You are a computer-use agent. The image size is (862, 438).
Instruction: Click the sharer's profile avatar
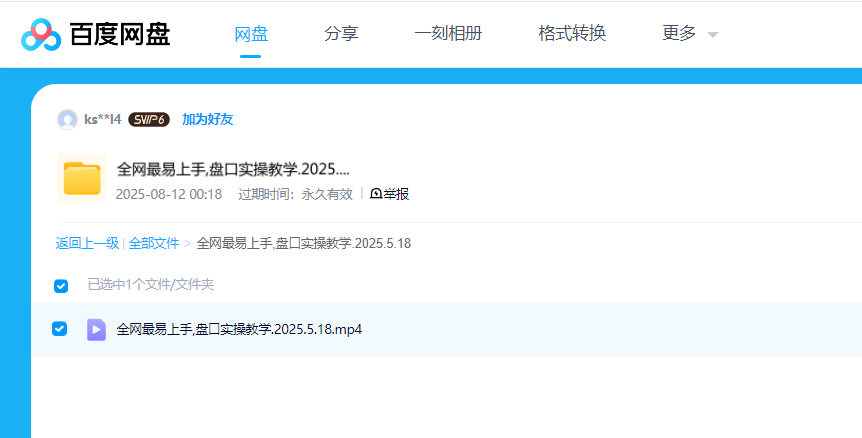68,120
